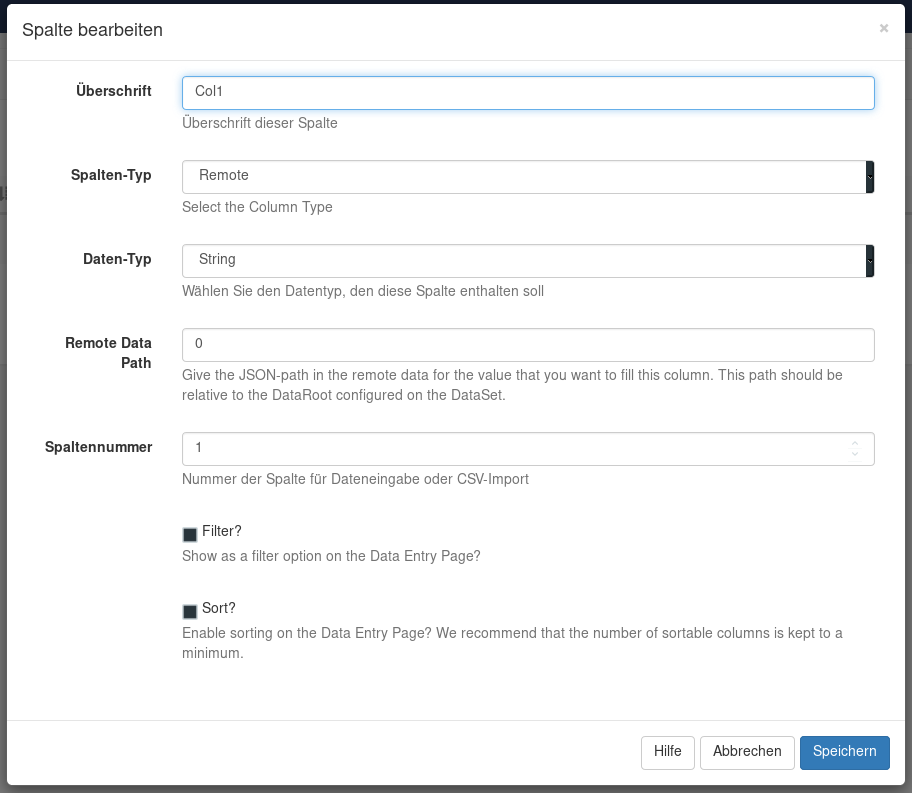Click the Remote Data Path label
912x793 pixels.
tap(108, 353)
